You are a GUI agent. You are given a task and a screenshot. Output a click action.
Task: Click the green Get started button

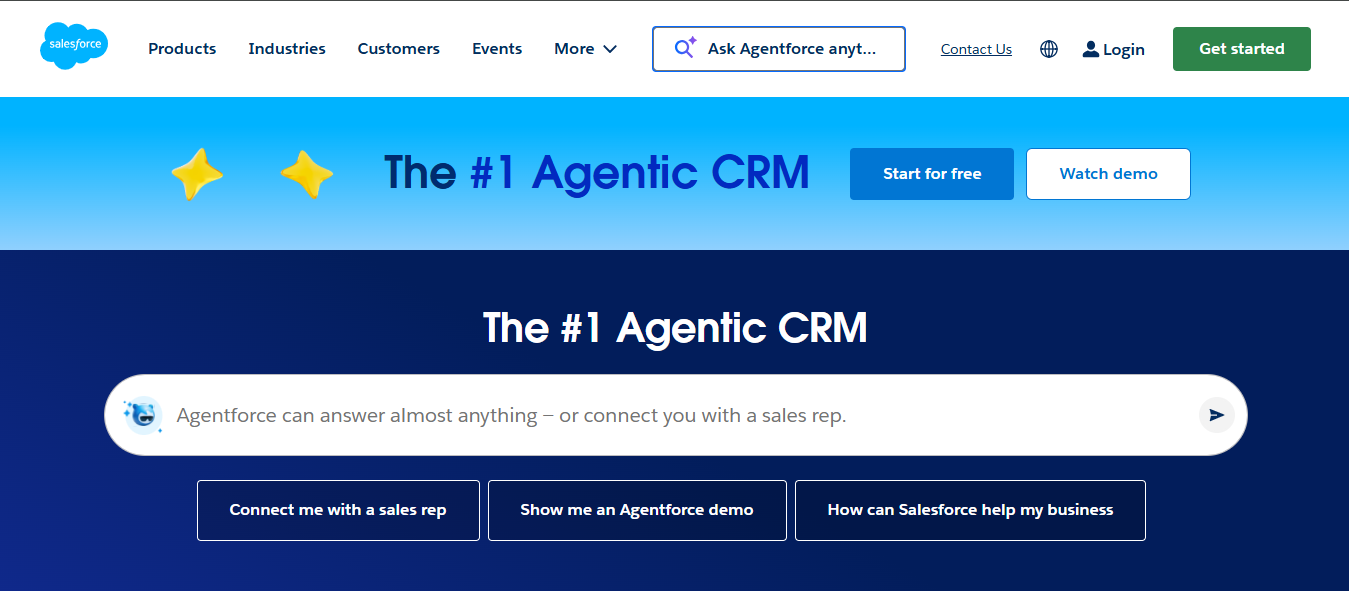coord(1242,49)
